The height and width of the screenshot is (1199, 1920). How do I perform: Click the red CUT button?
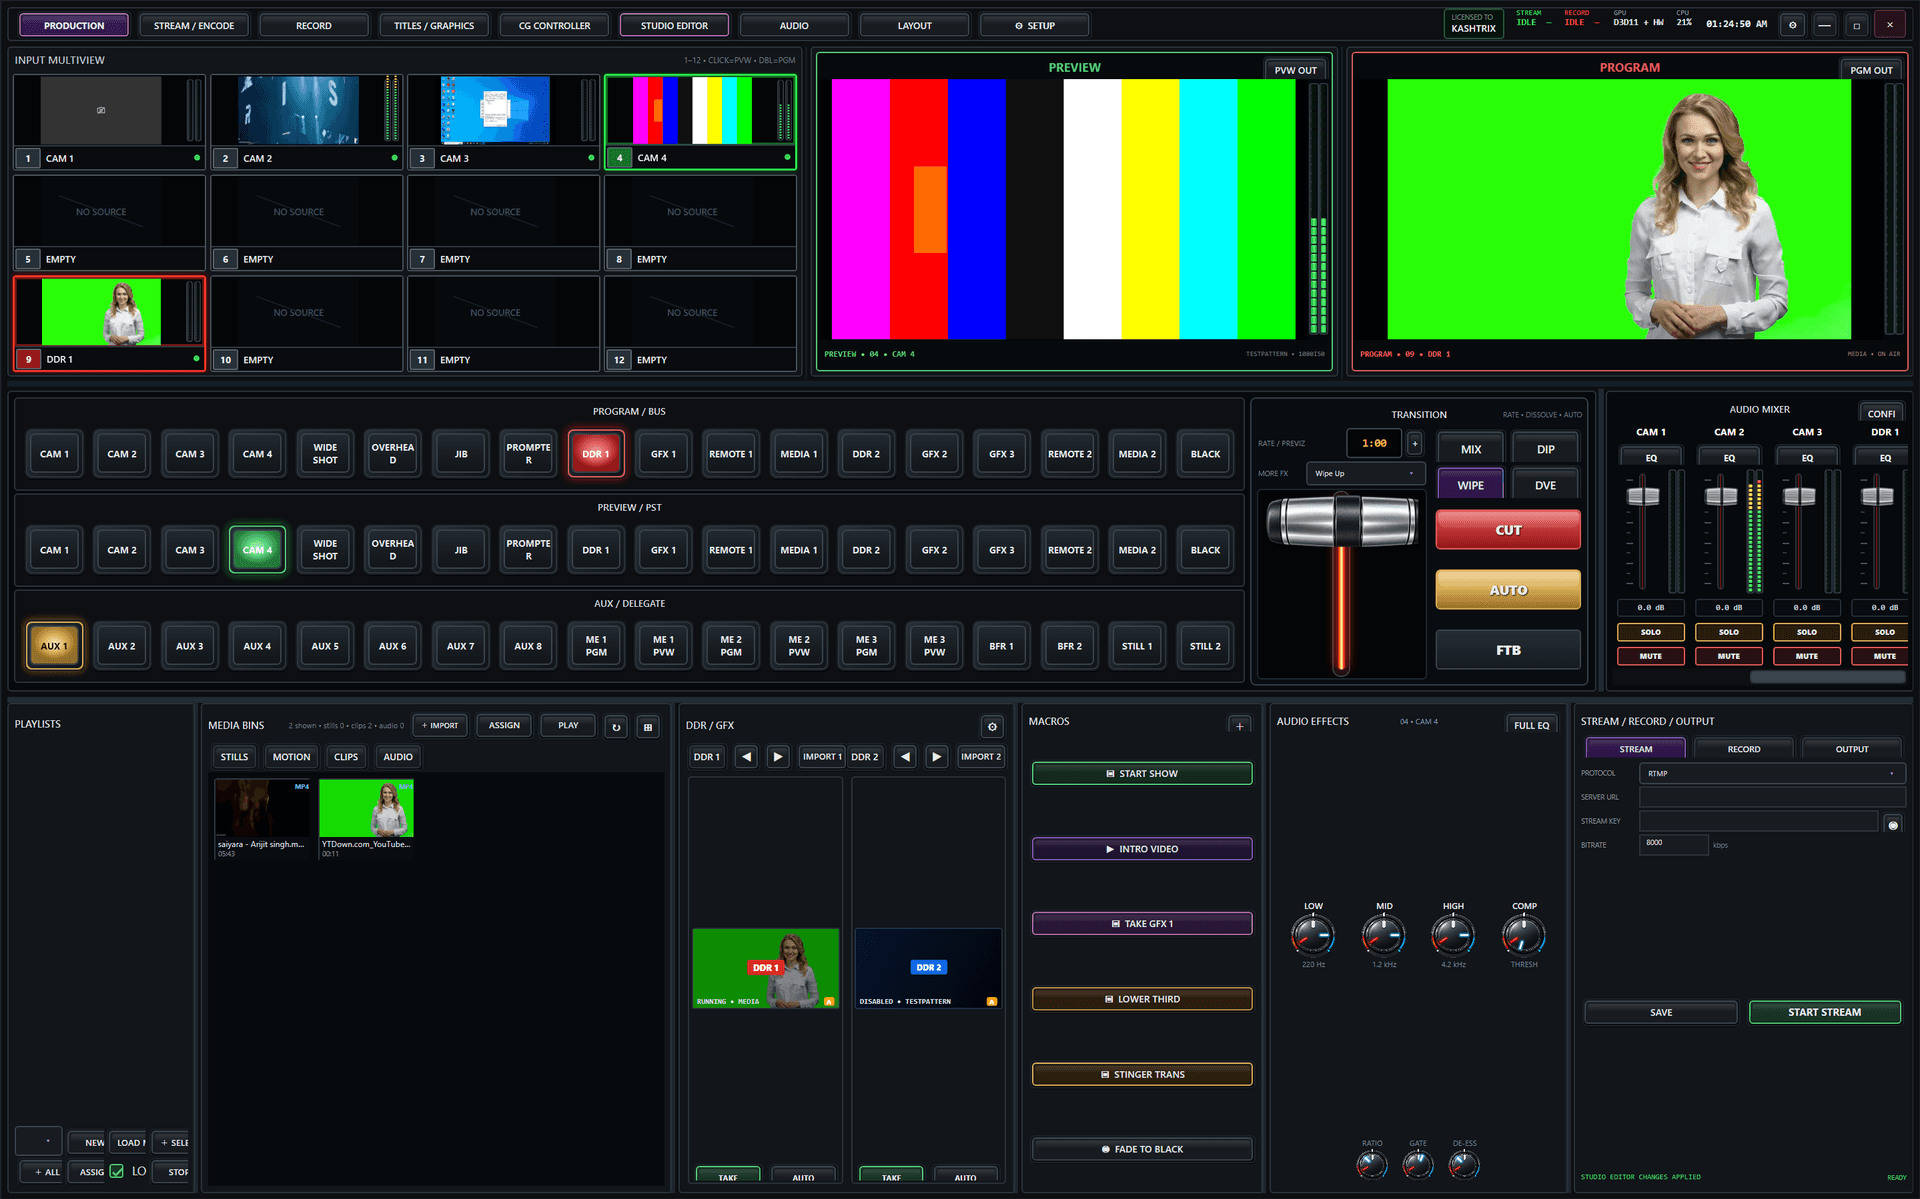coord(1508,530)
